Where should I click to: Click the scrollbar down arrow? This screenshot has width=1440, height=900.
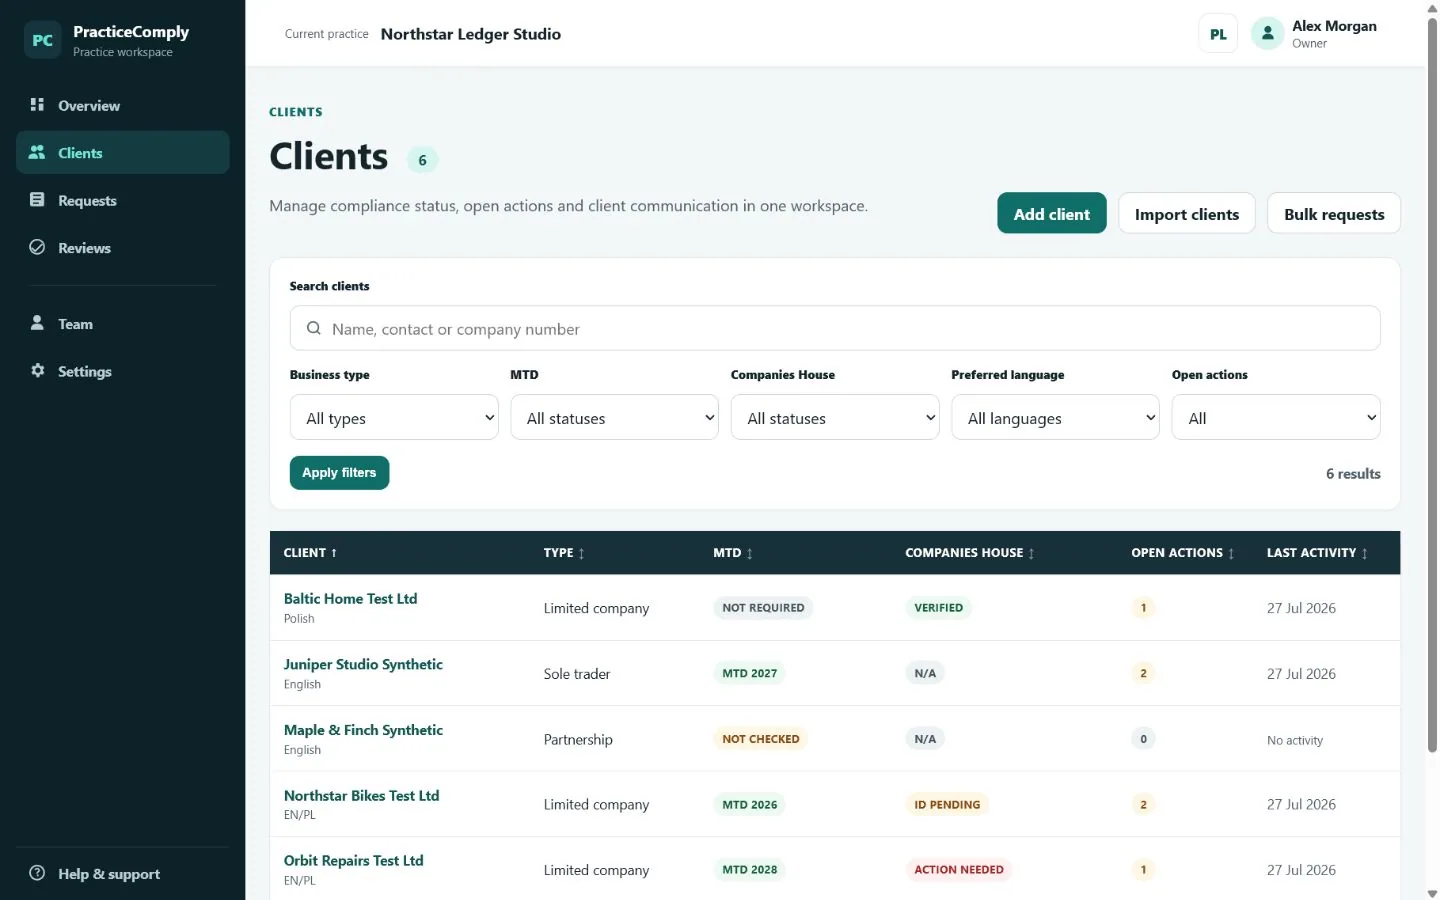click(x=1432, y=893)
